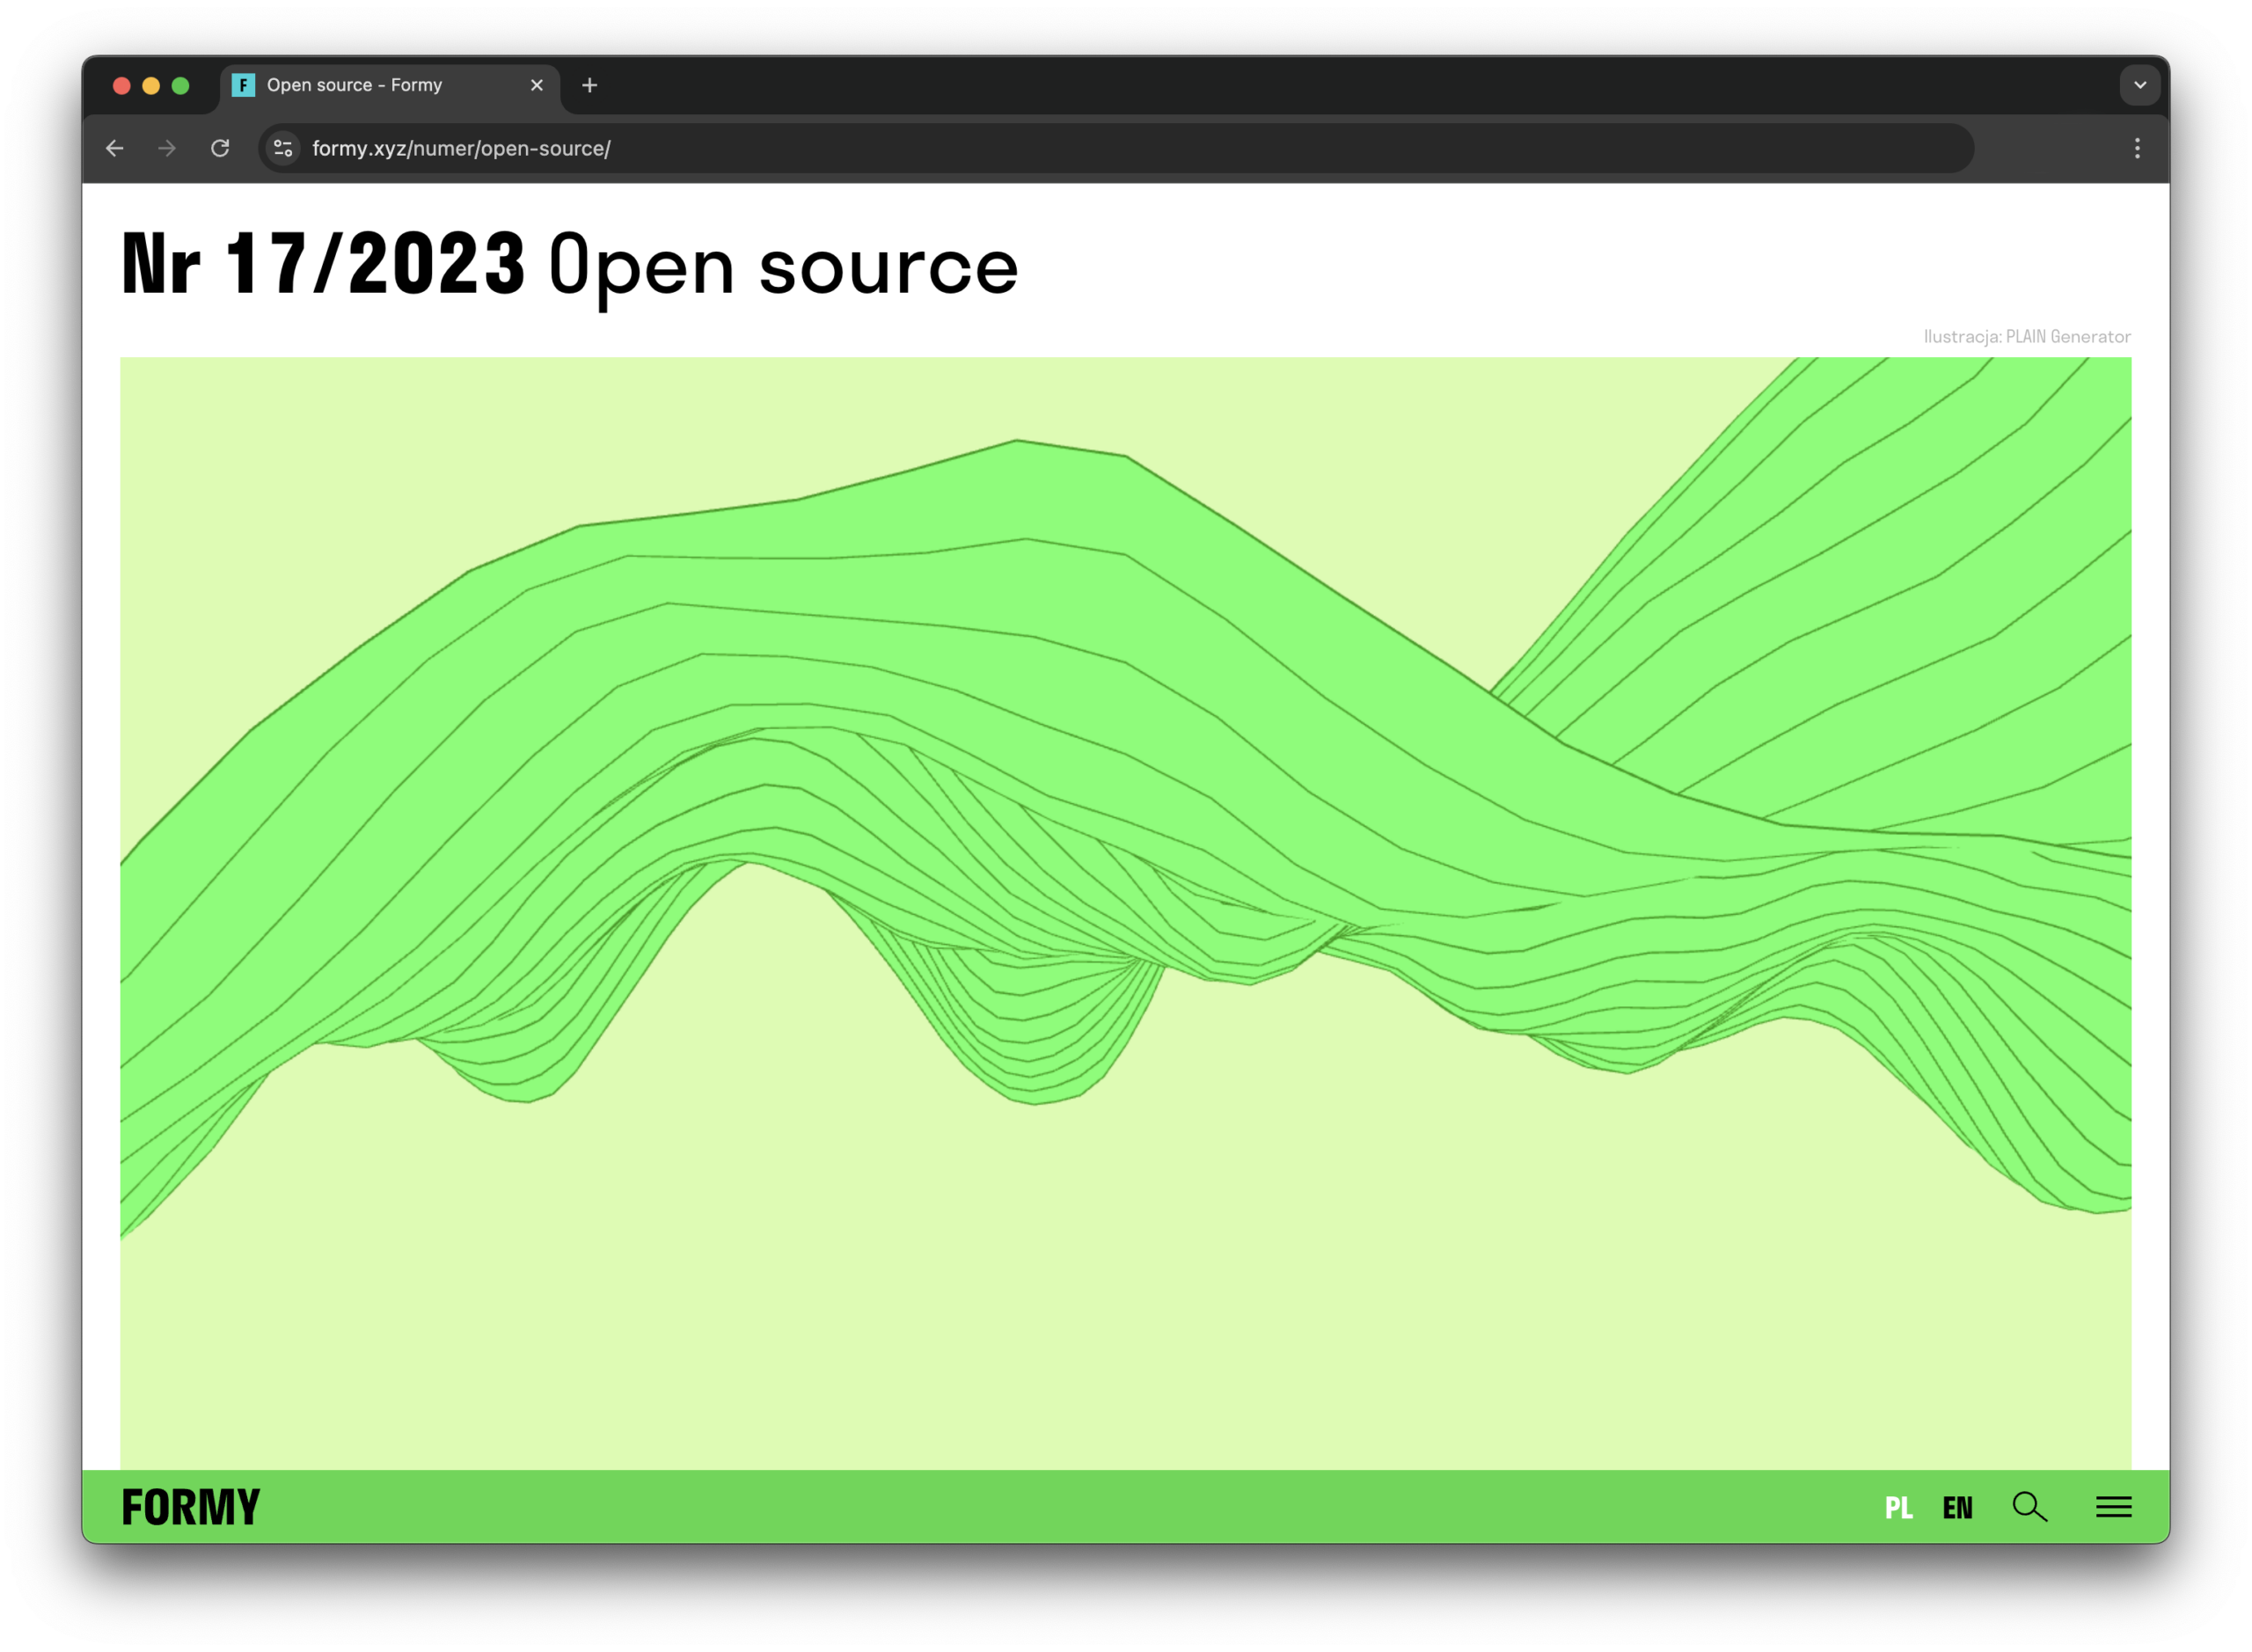Close the Open source - Formy tab

[536, 85]
